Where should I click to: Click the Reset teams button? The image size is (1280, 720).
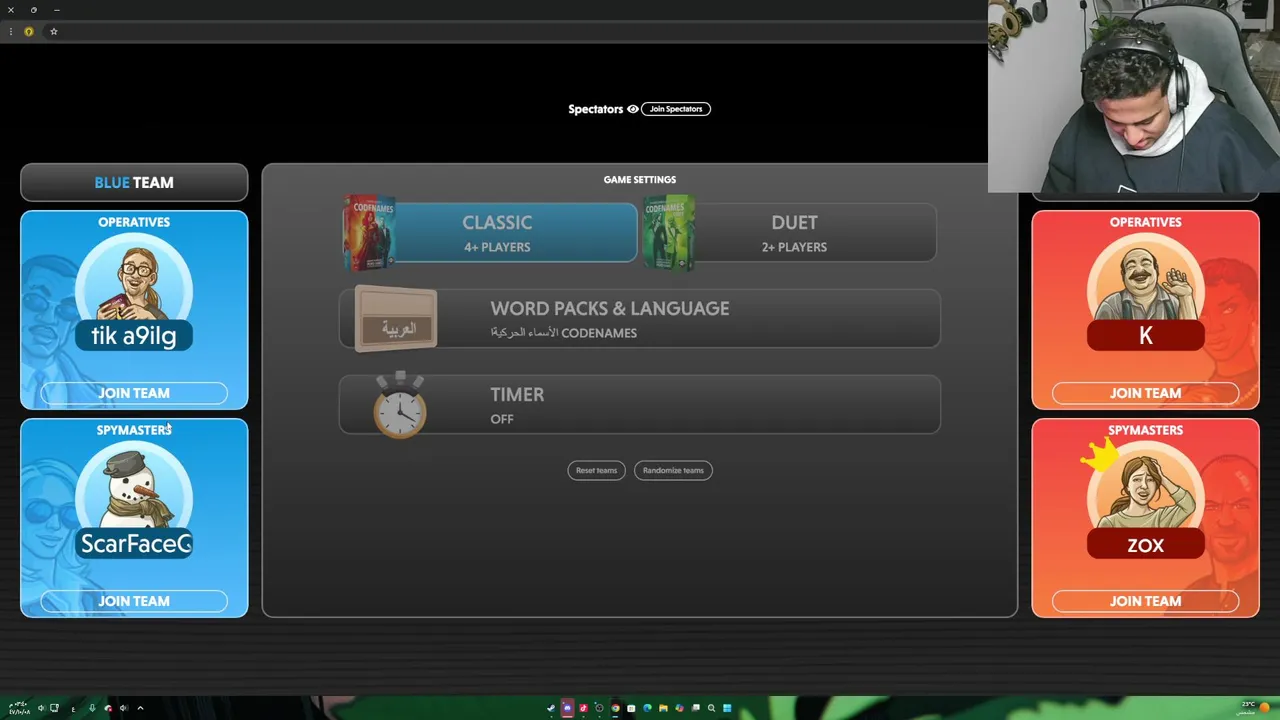click(x=596, y=470)
